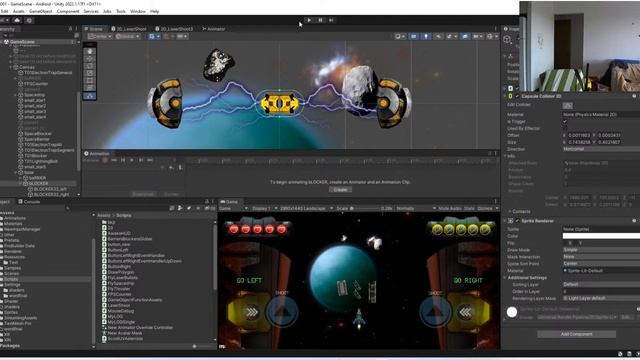Toggle the Used By Effector checkbox
This screenshot has height=360, width=640.
coord(565,129)
